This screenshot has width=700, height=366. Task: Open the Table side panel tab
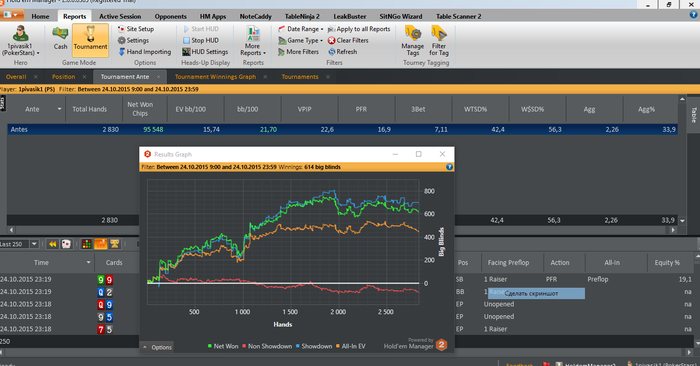pos(693,115)
